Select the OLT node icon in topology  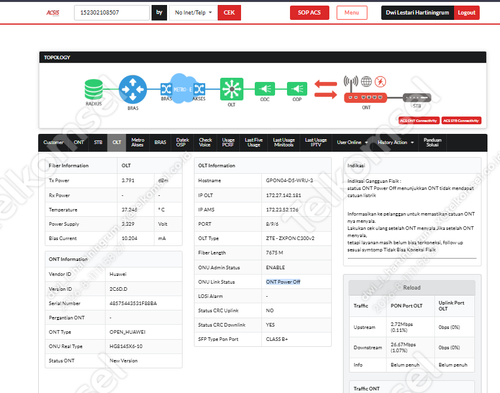click(x=232, y=89)
